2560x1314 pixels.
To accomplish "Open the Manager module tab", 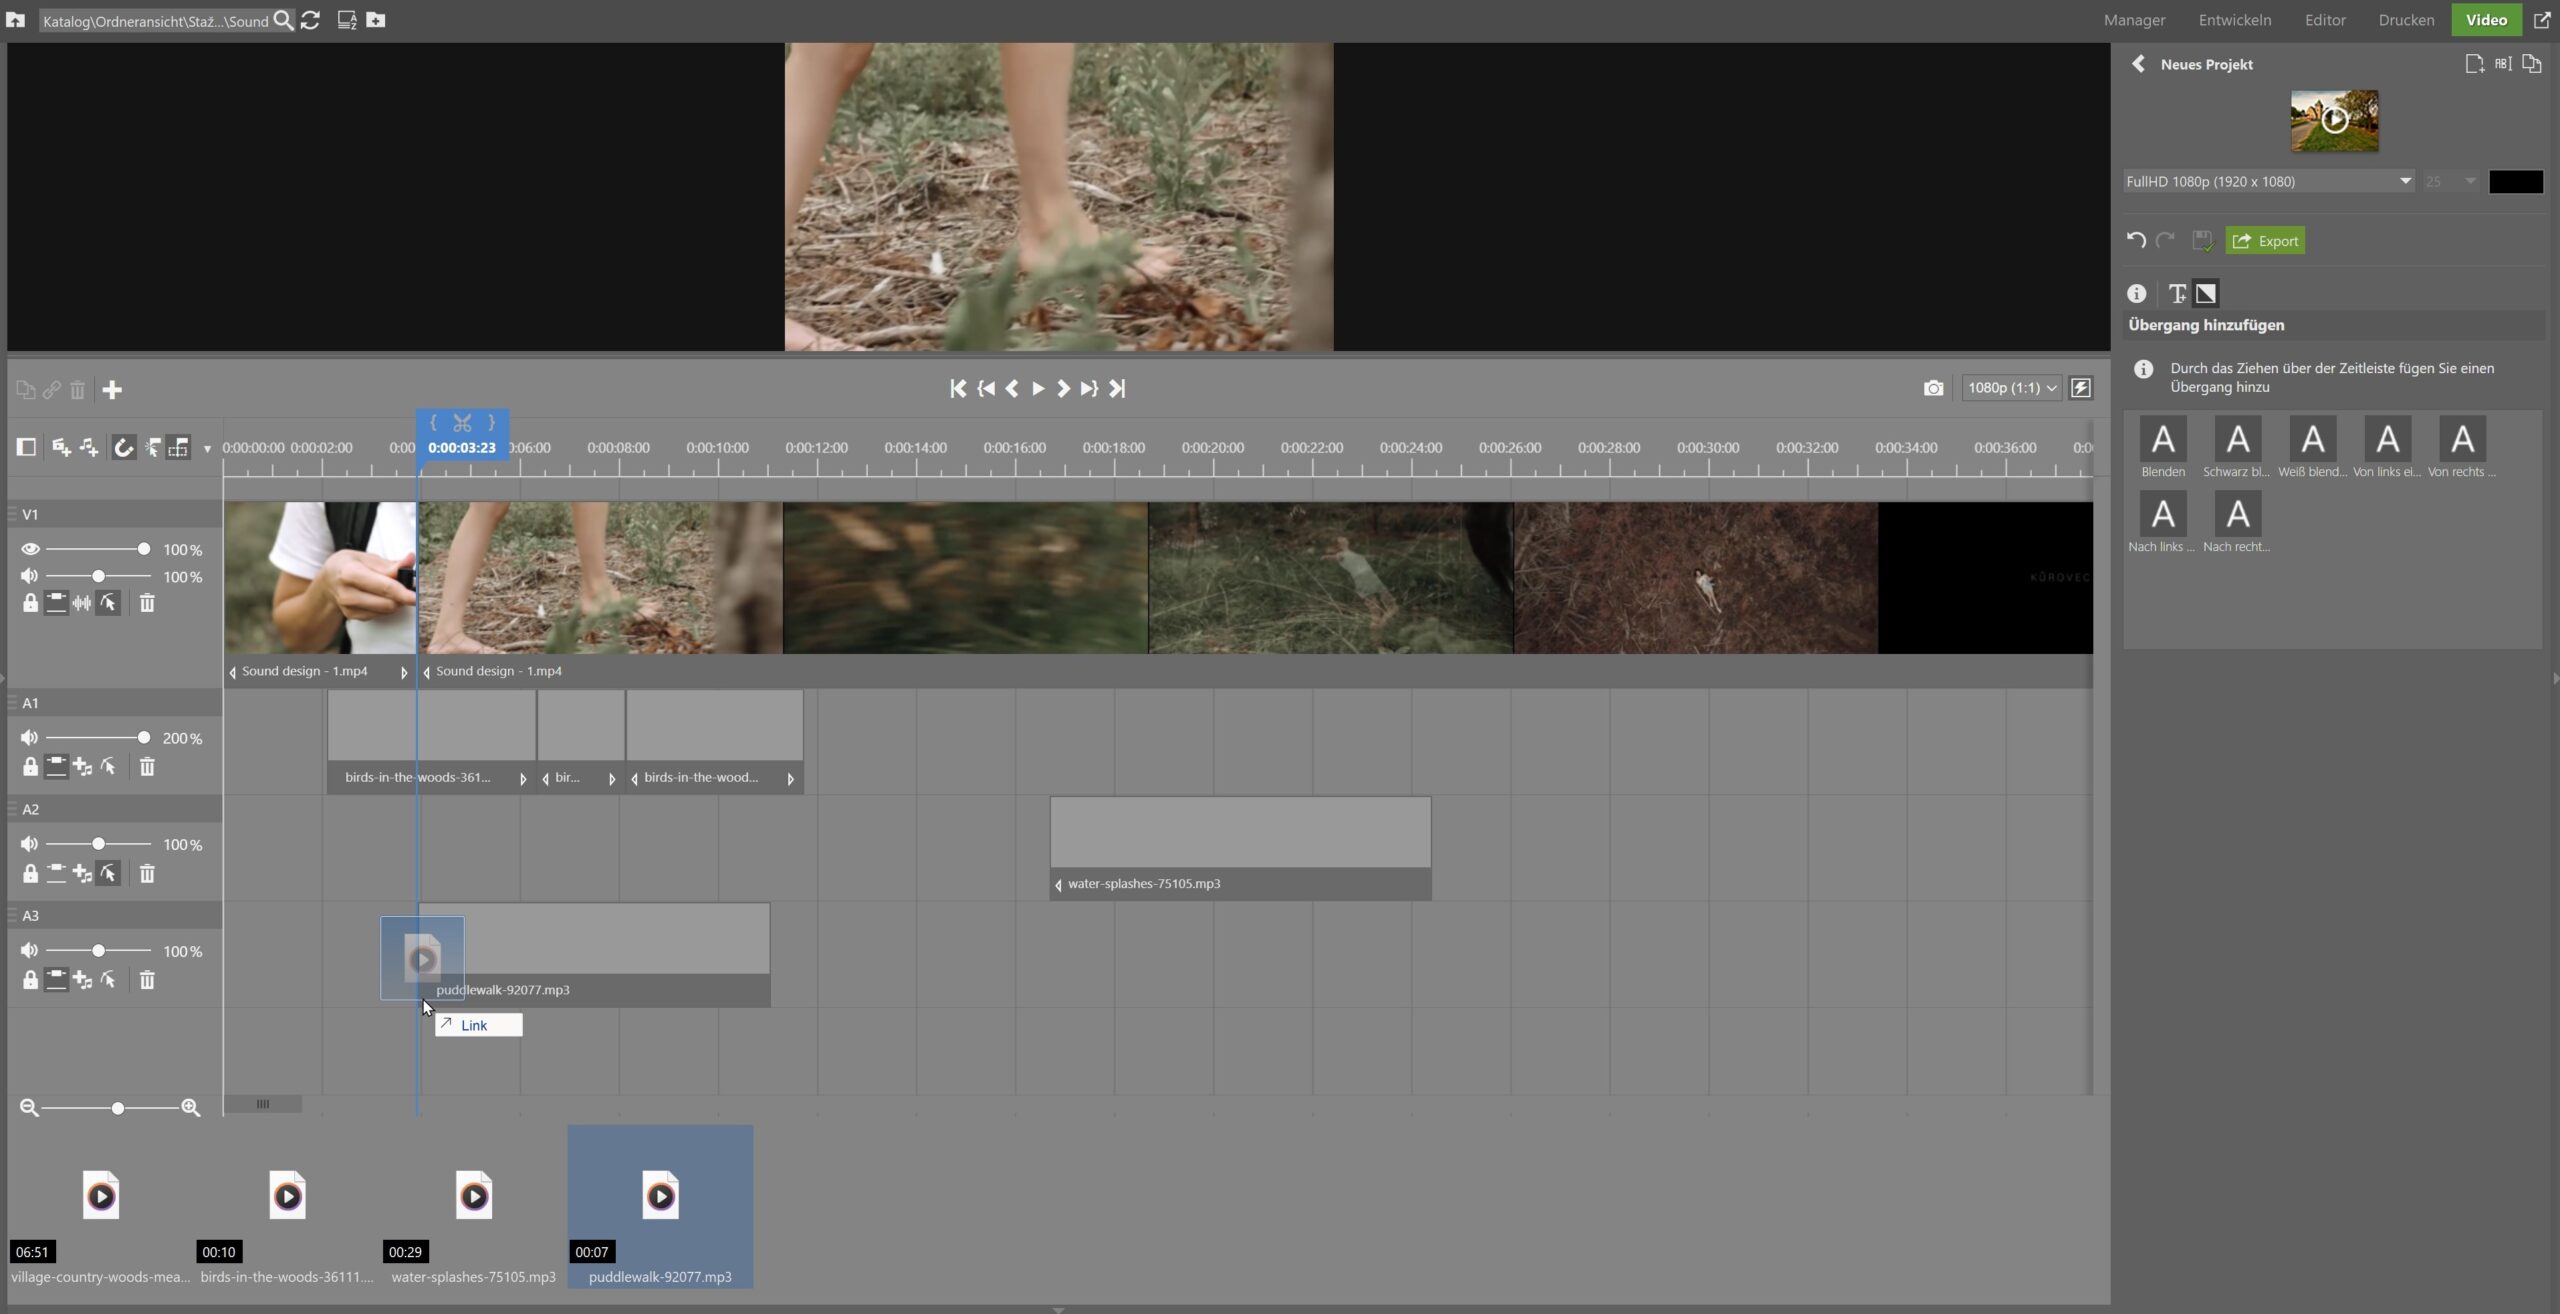I will pyautogui.click(x=2134, y=20).
